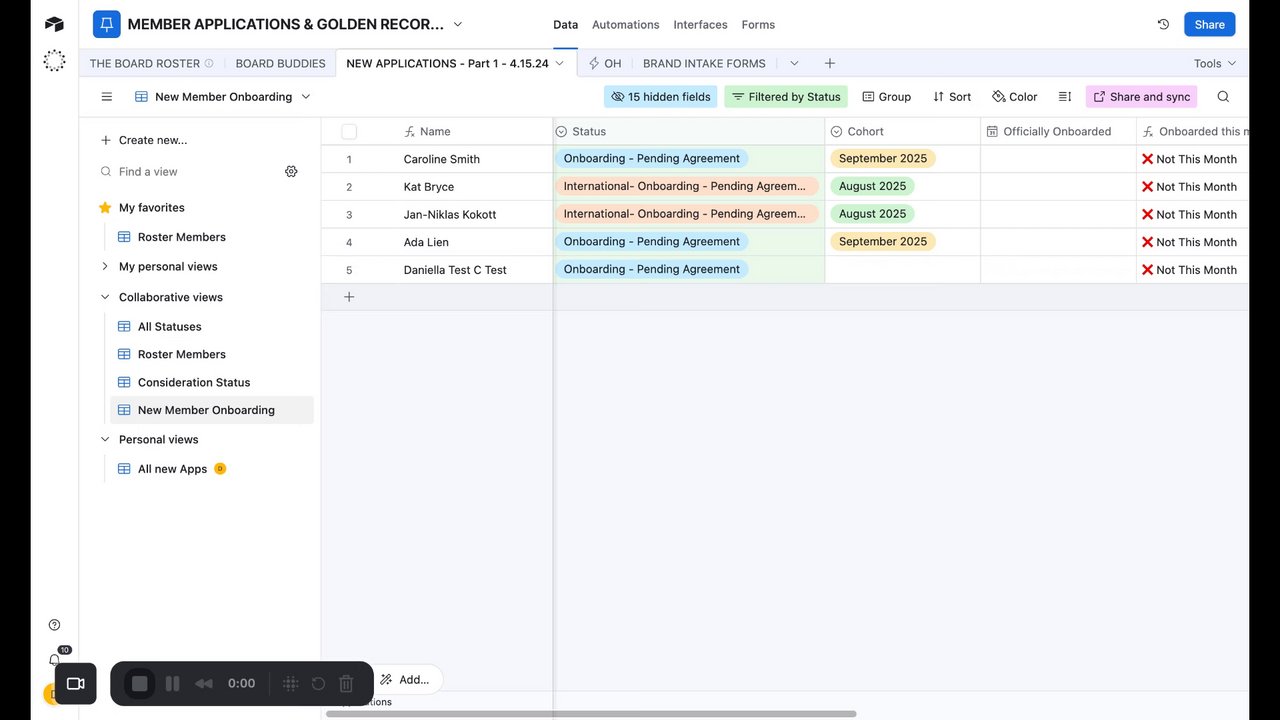Click the star icon beside My favorites
Screen dimensions: 1280x720
click(x=105, y=208)
